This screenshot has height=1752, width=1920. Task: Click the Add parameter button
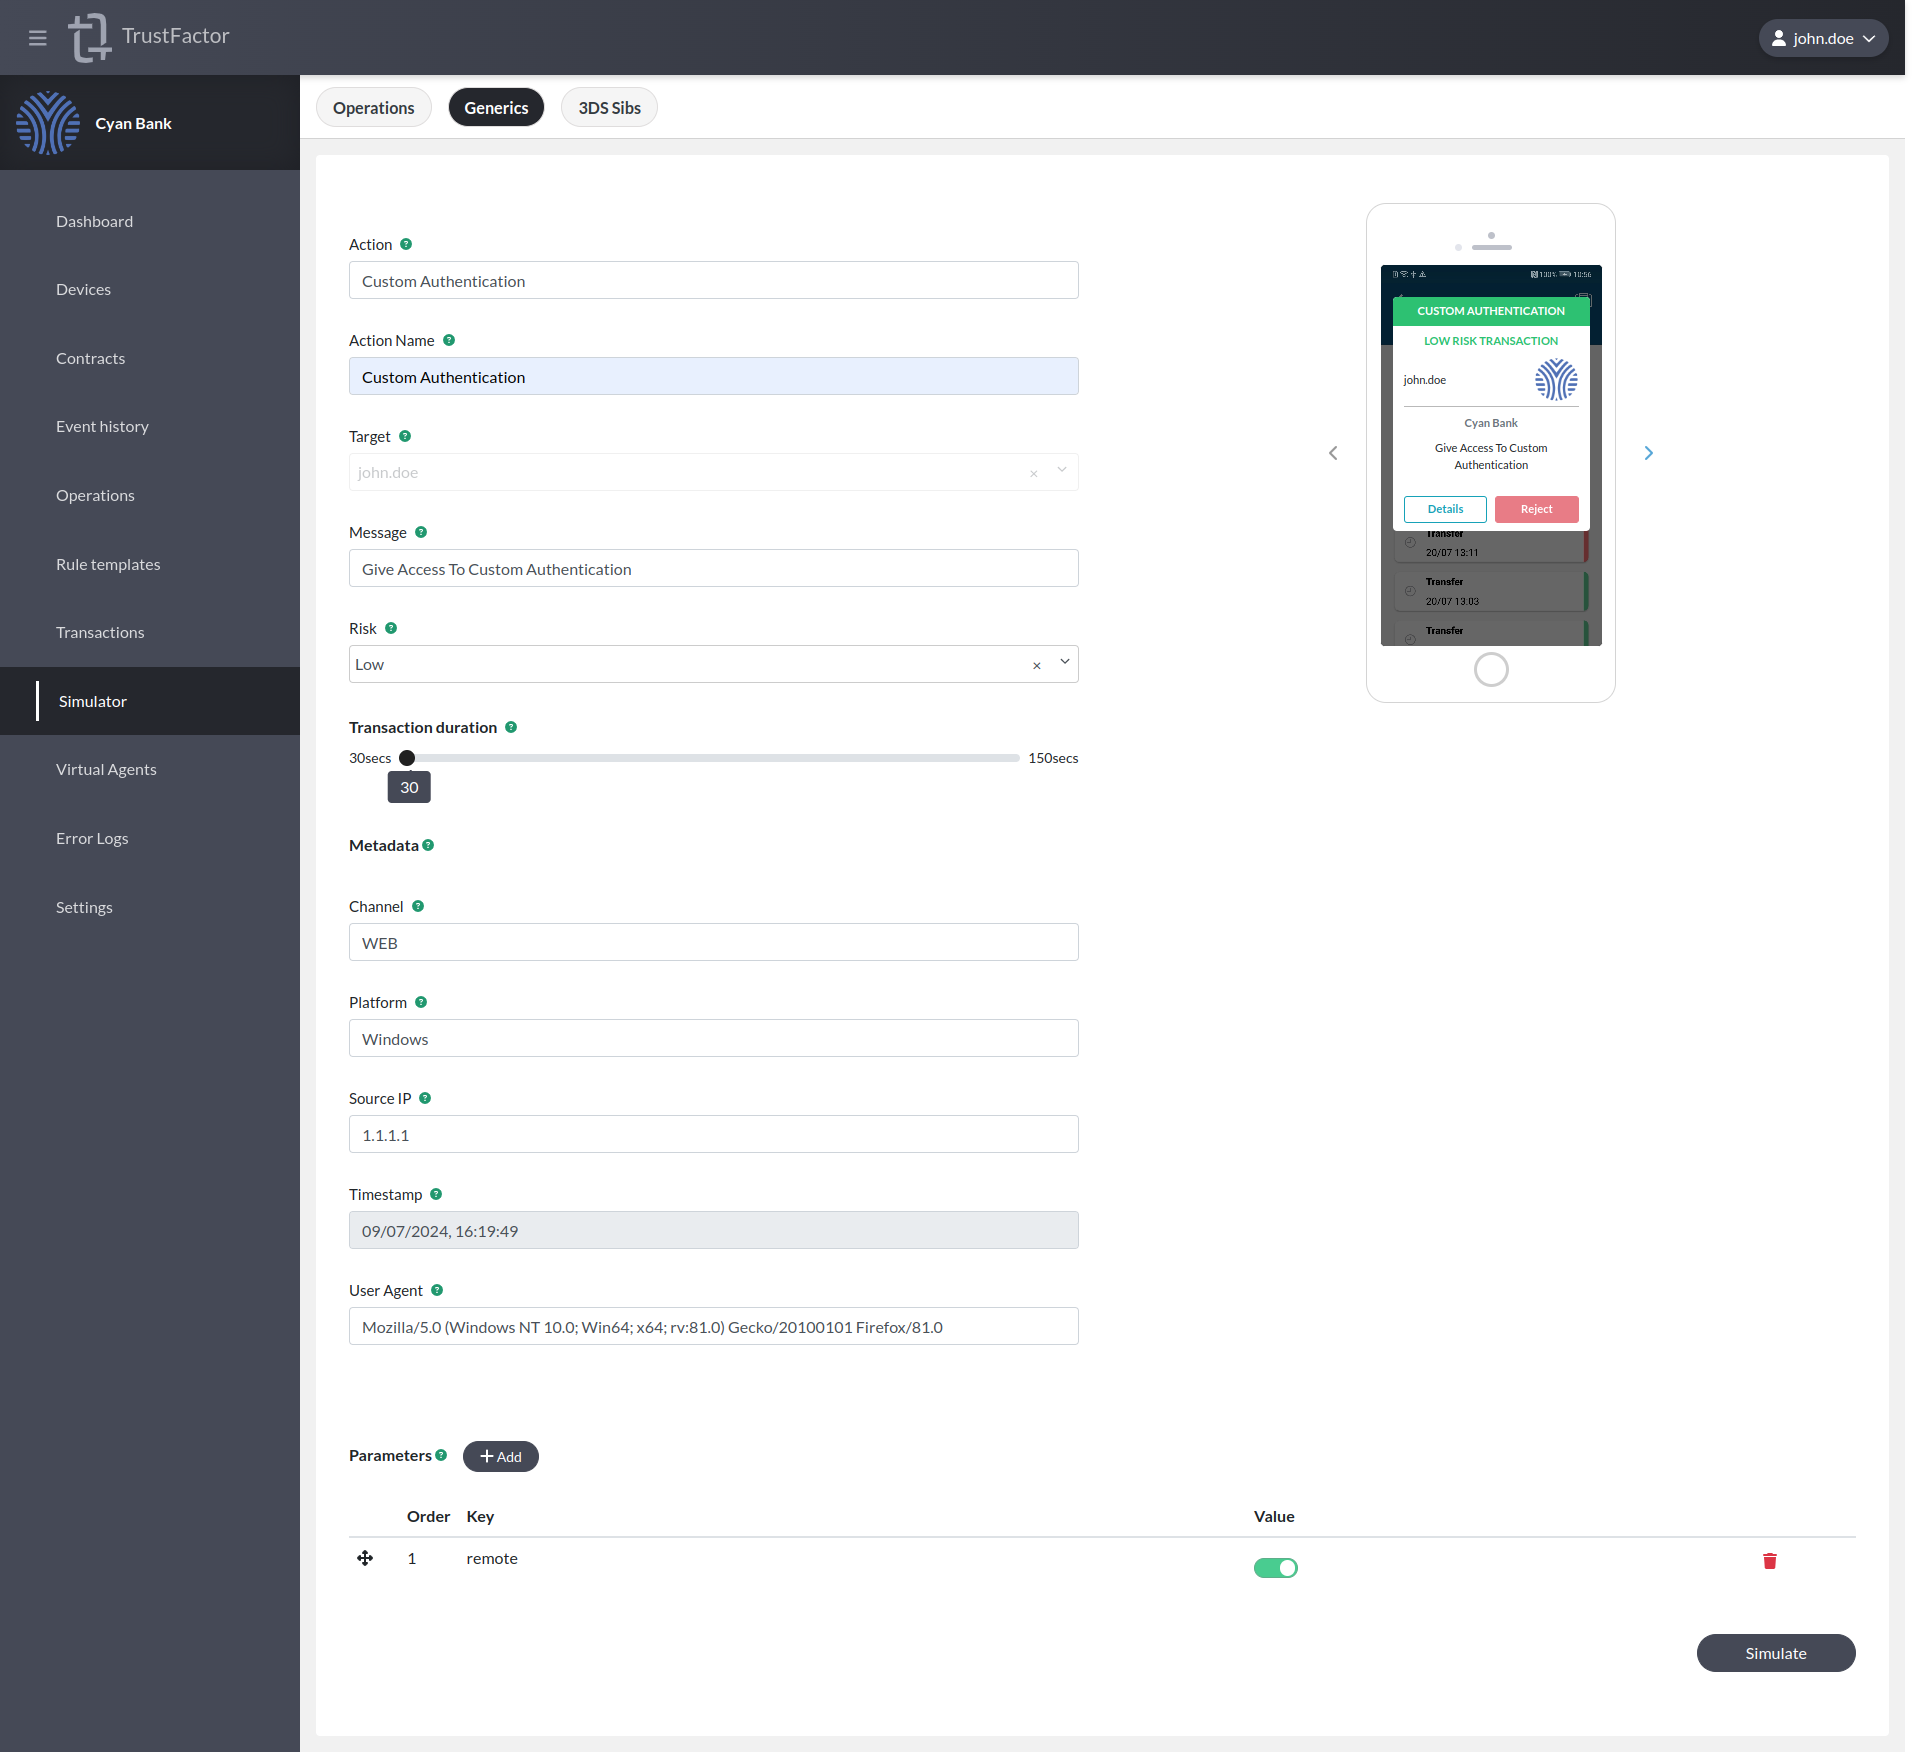(500, 1454)
